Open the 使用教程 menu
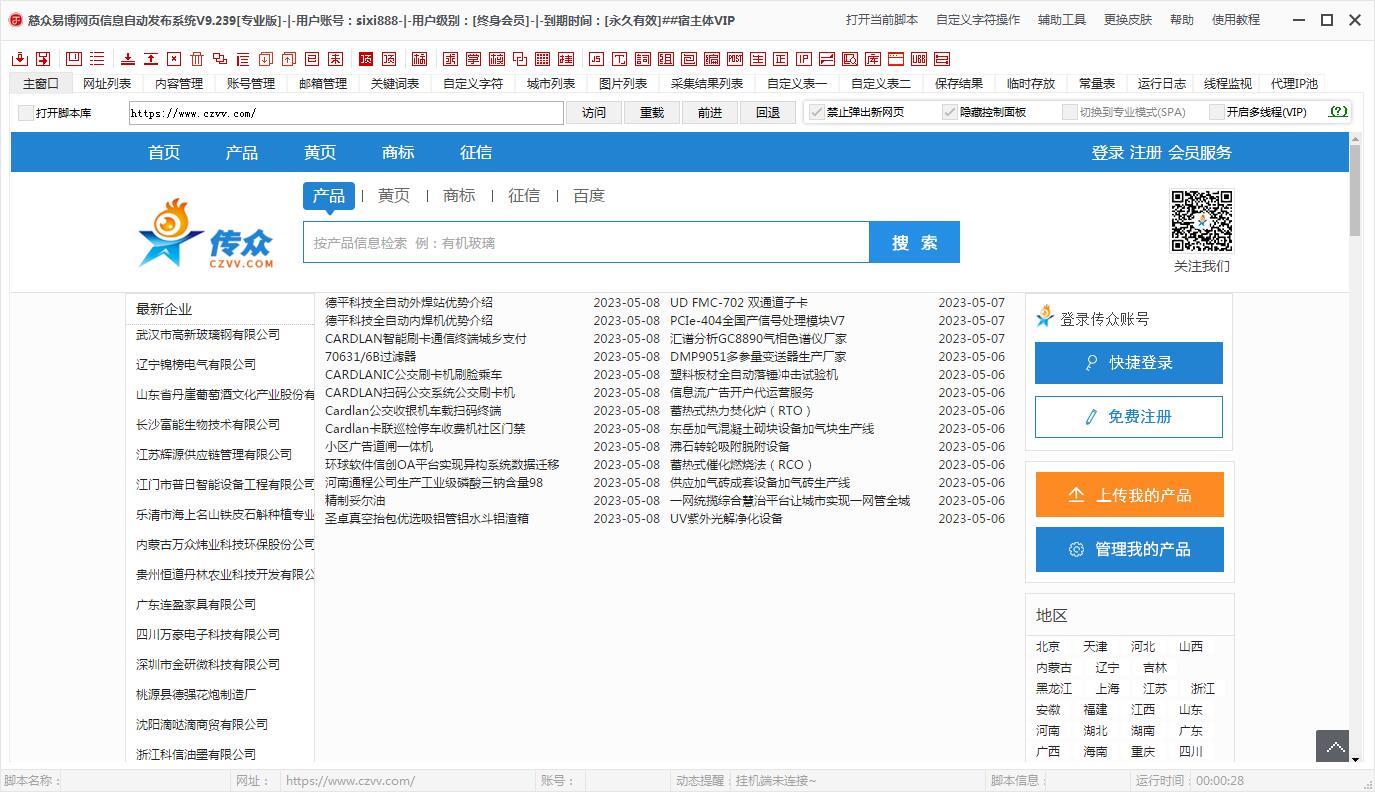Screen dimensions: 1375x792 point(1236,20)
